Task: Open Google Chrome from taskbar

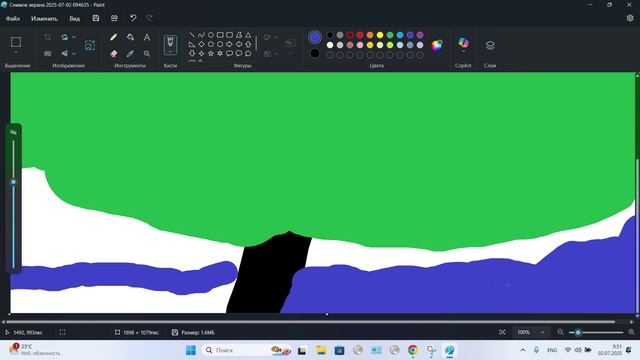Action: (413, 350)
